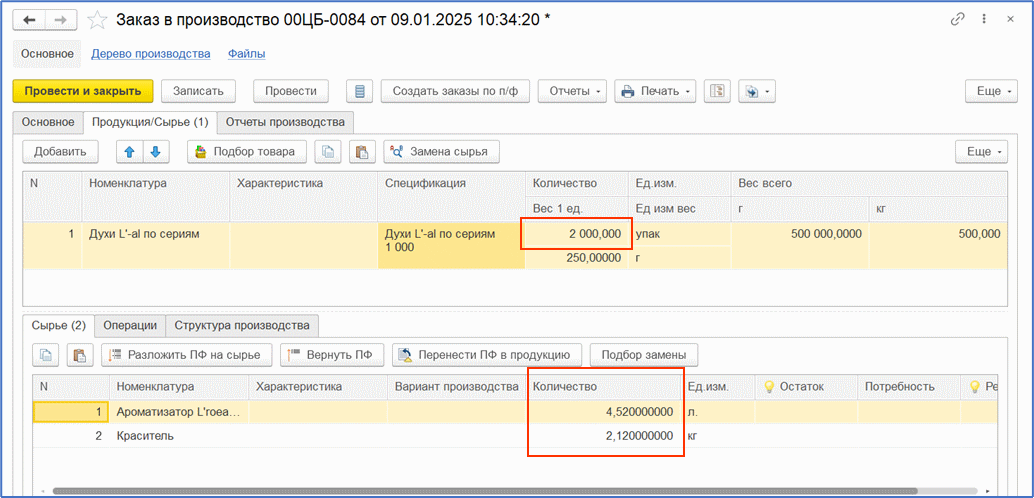Expand the top-right Еще menu
The image size is (1034, 498).
coord(990,91)
